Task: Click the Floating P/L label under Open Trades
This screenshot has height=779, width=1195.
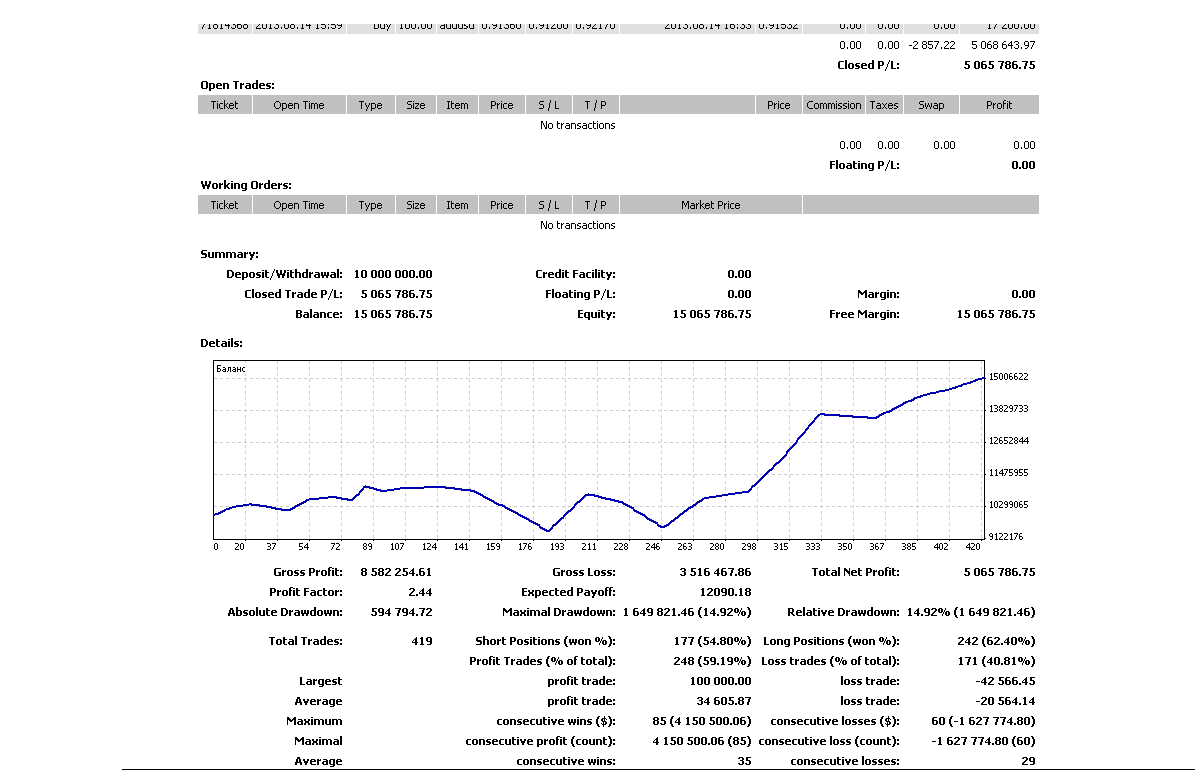Action: [864, 165]
